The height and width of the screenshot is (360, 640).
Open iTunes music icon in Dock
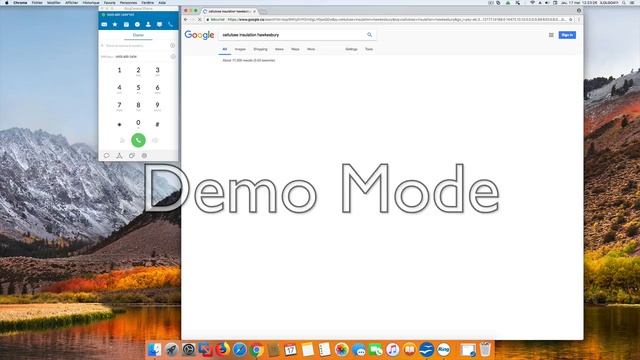pyautogui.click(x=392, y=350)
